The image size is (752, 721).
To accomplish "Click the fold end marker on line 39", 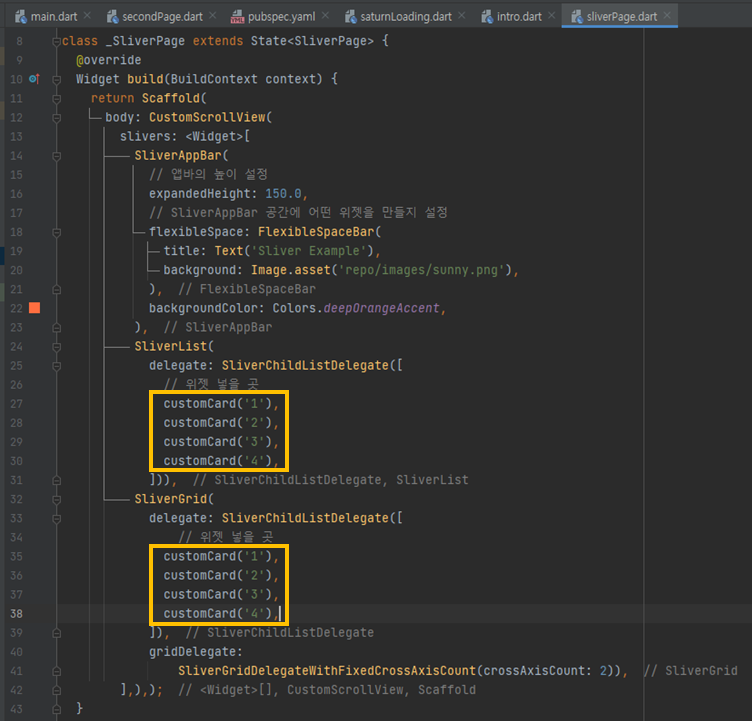I will 57,633.
